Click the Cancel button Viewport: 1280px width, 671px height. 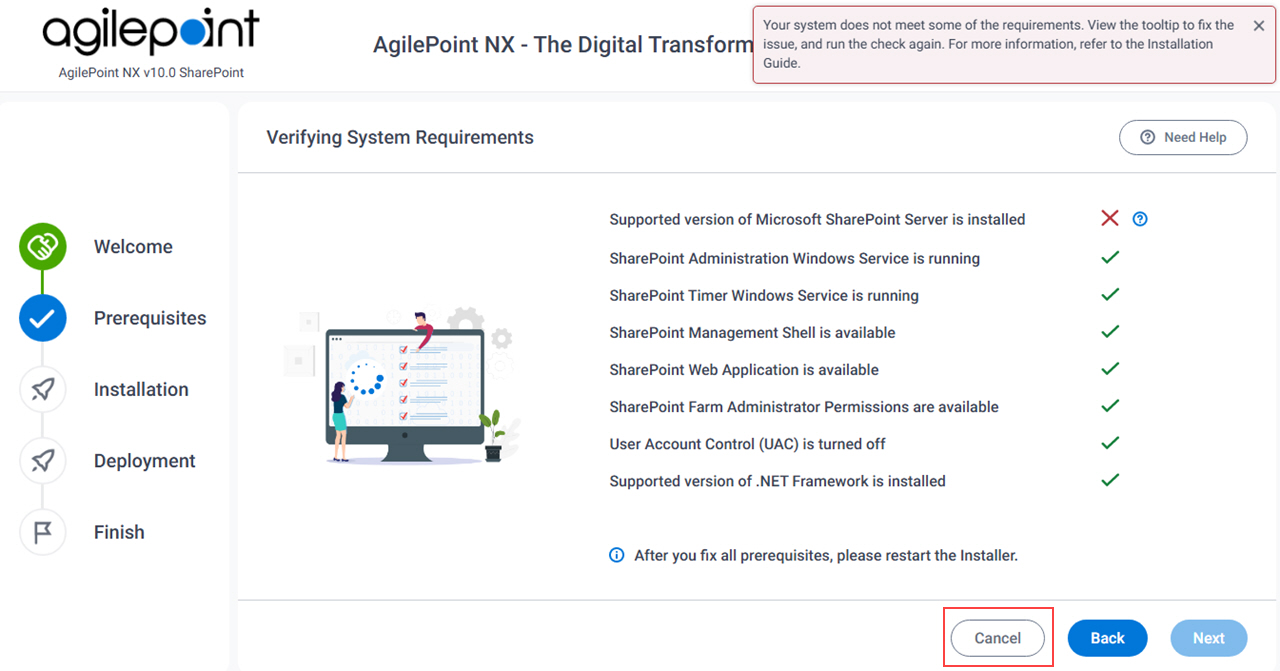[997, 638]
